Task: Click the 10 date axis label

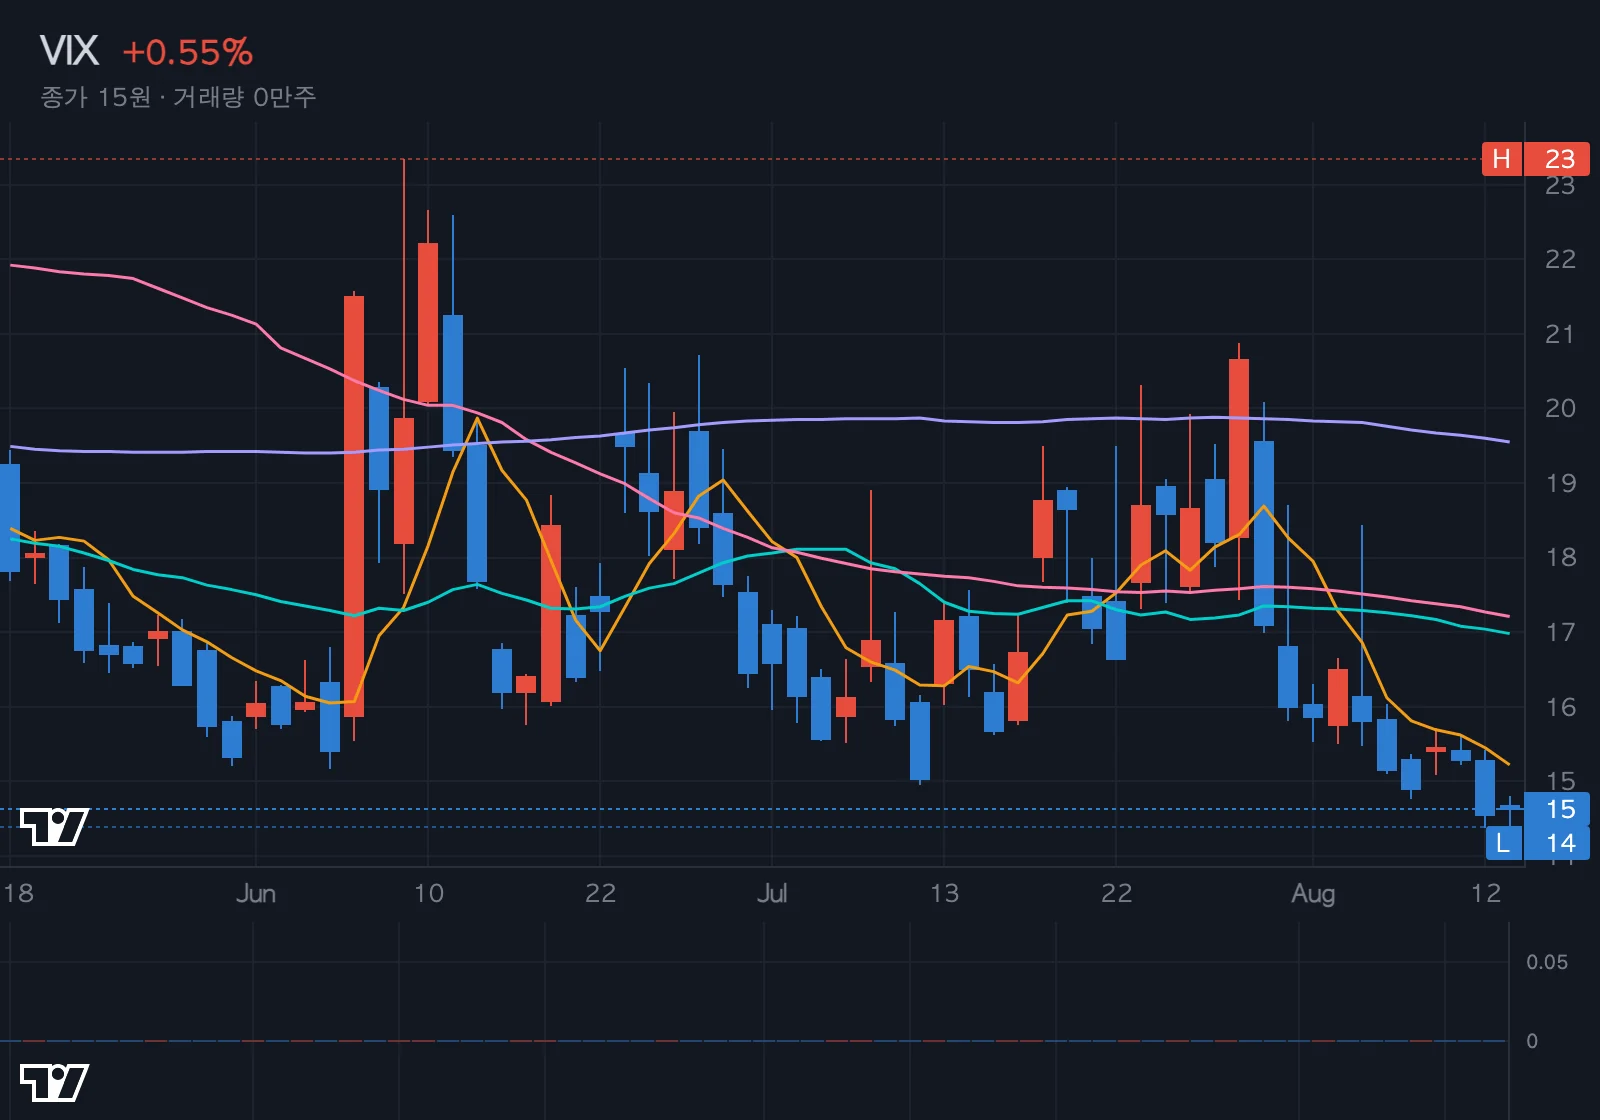Action: point(428,893)
